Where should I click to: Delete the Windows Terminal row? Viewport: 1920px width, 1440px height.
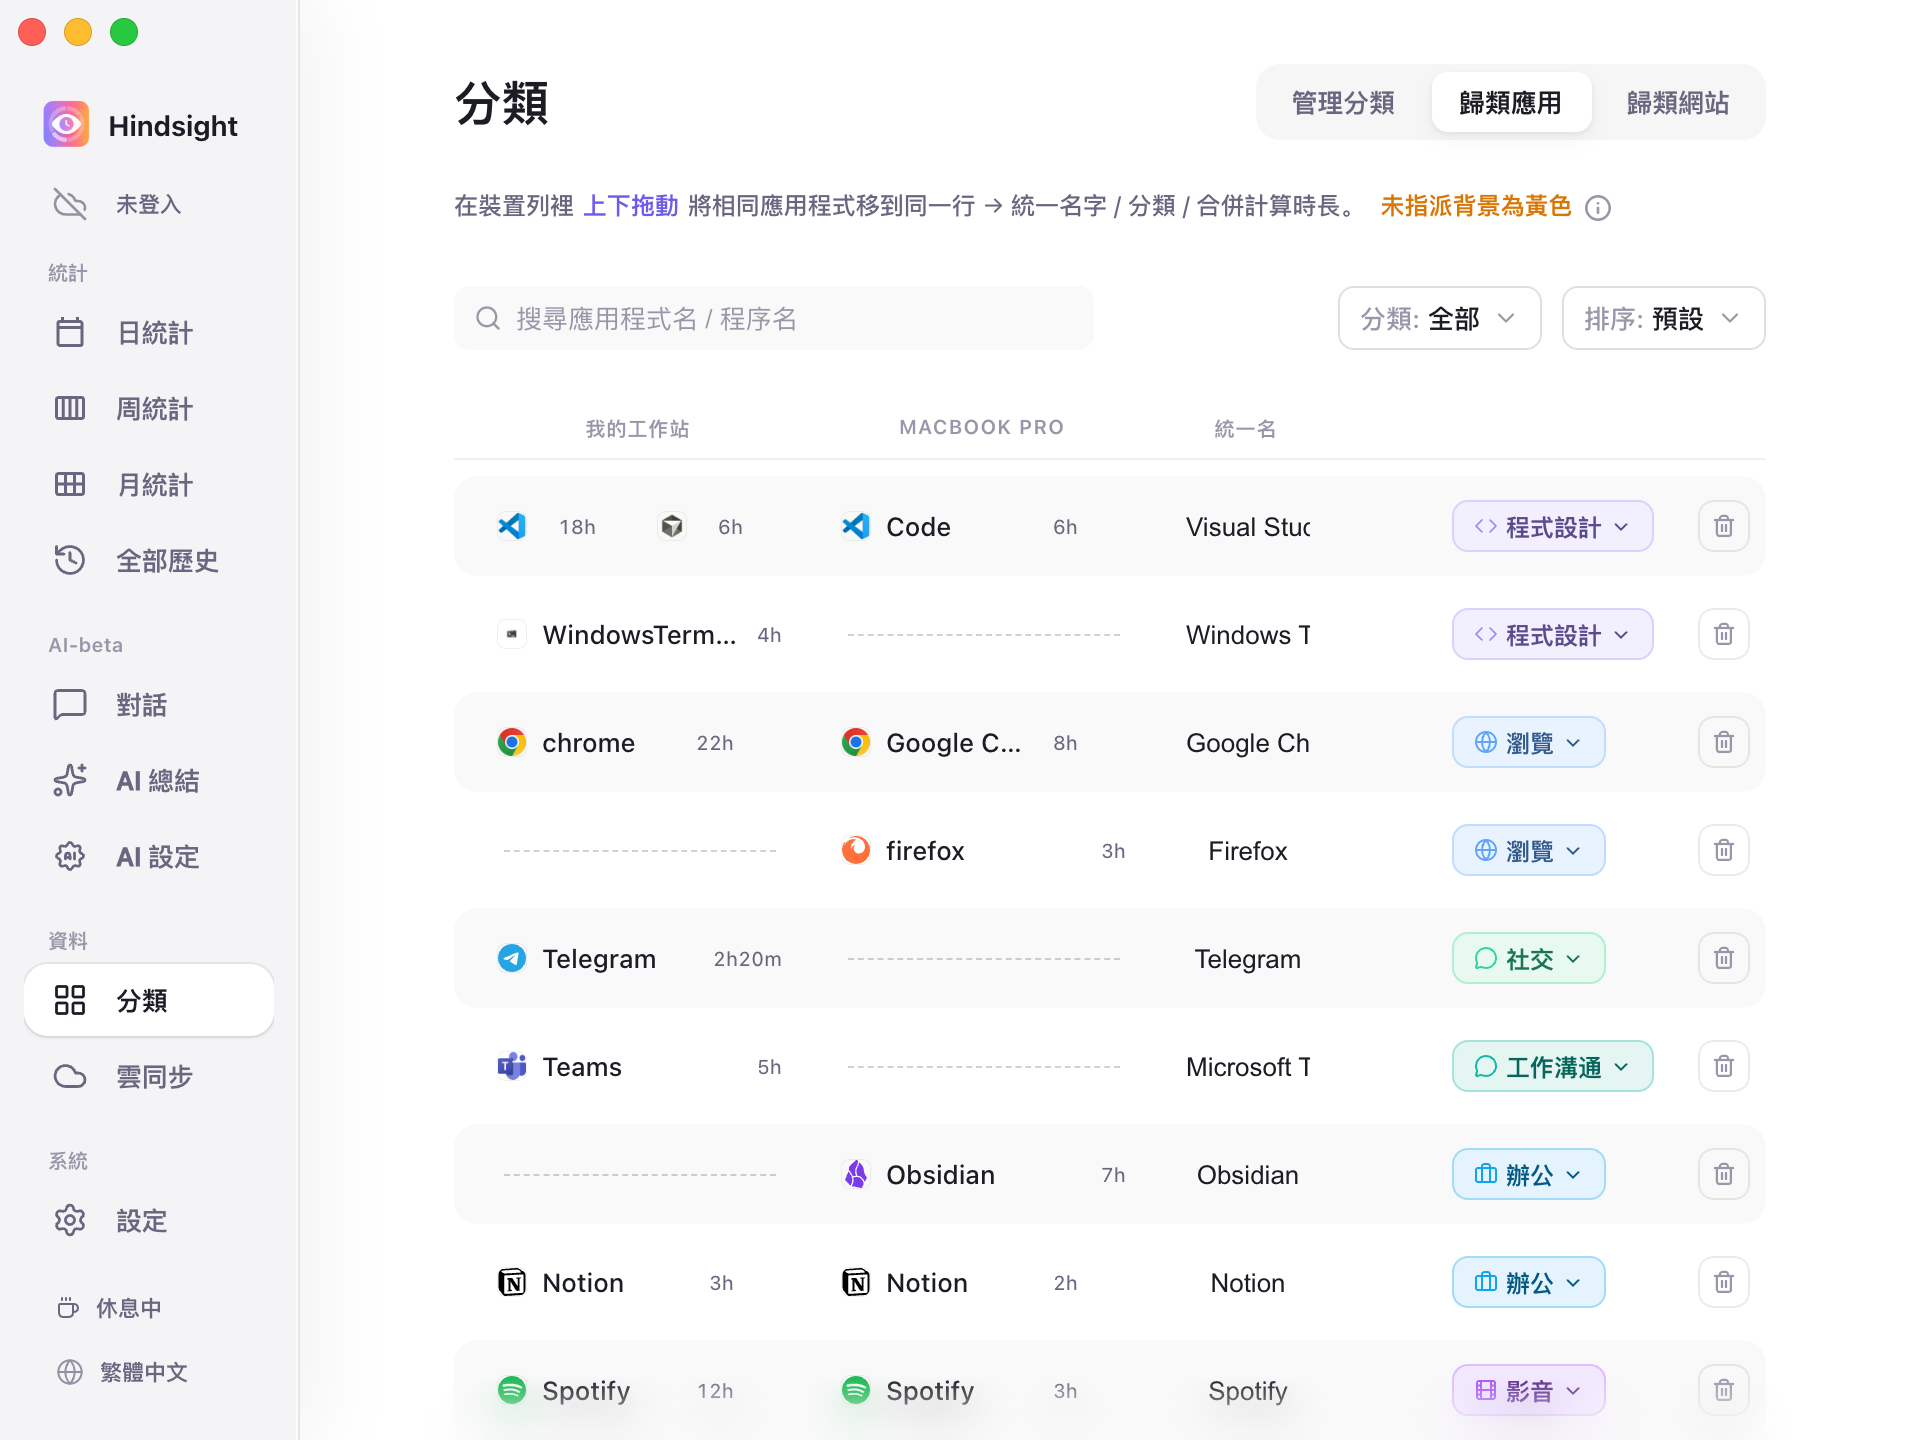(1723, 634)
